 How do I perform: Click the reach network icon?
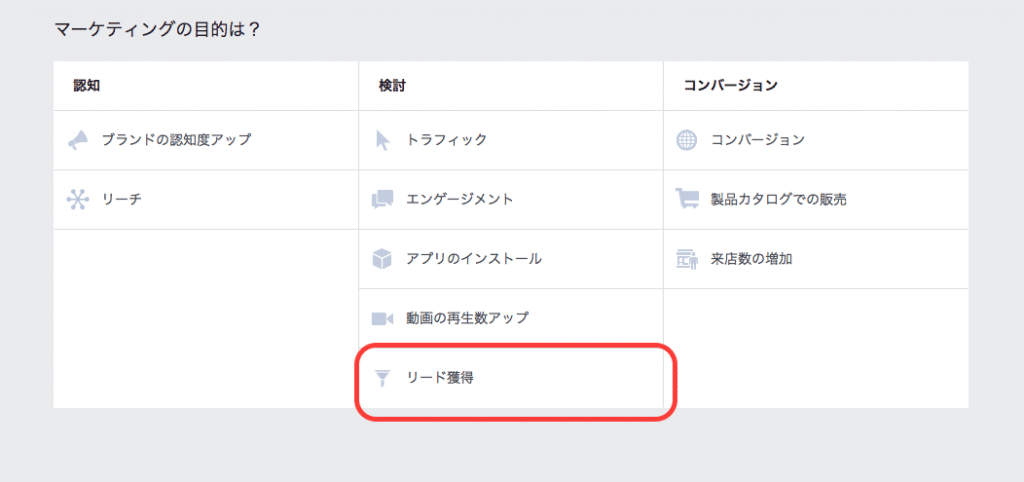click(x=78, y=199)
